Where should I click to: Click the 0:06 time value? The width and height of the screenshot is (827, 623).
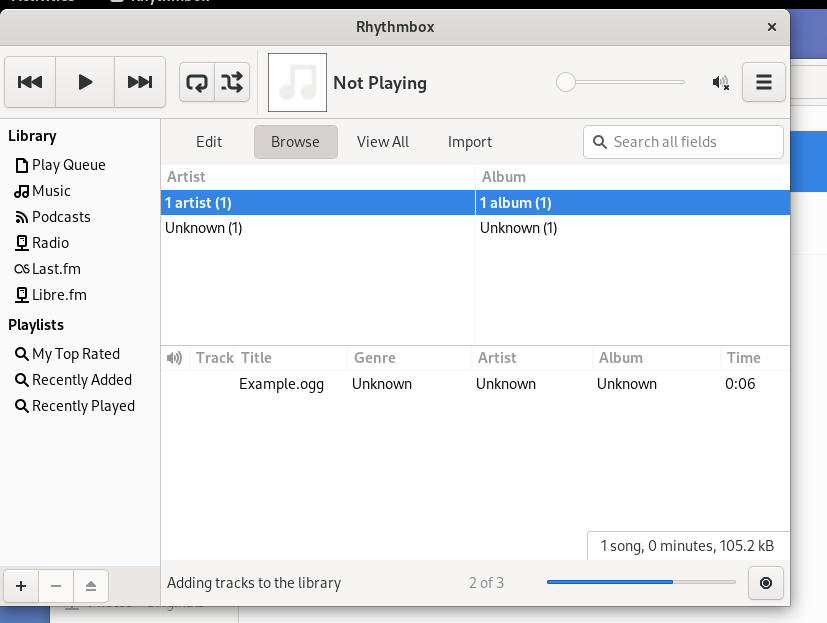point(740,384)
